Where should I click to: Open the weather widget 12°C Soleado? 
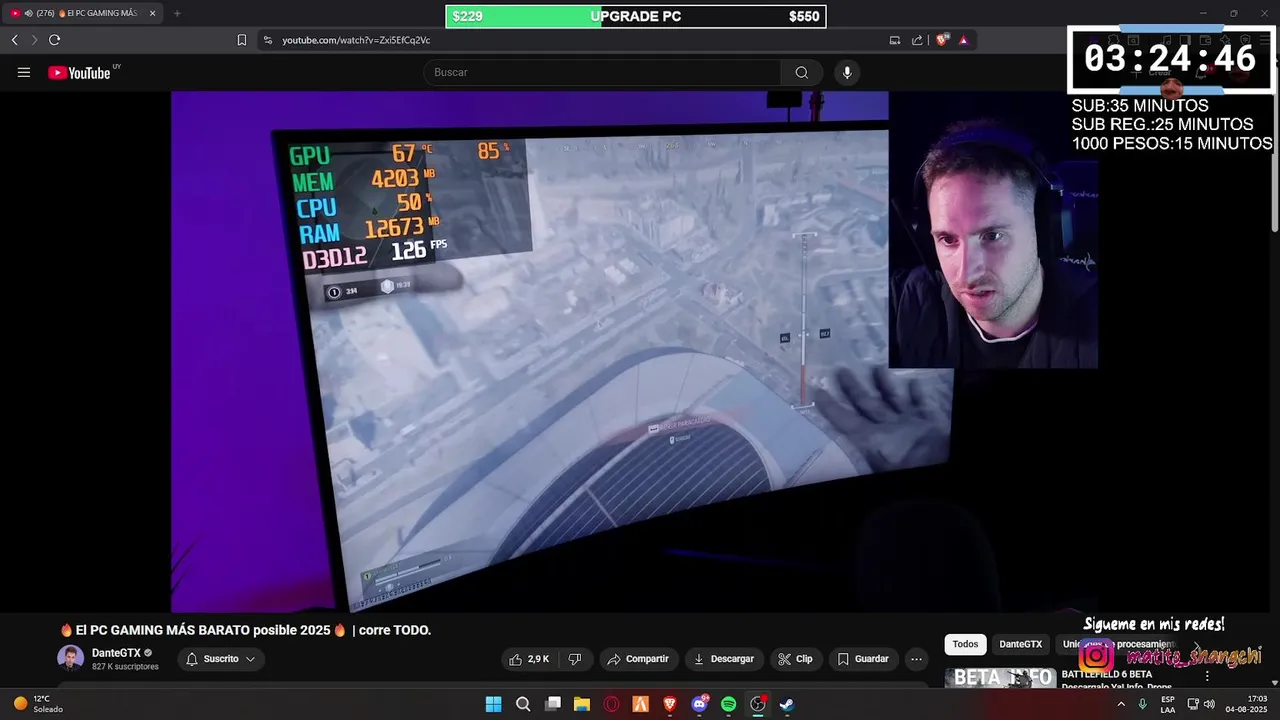click(38, 704)
